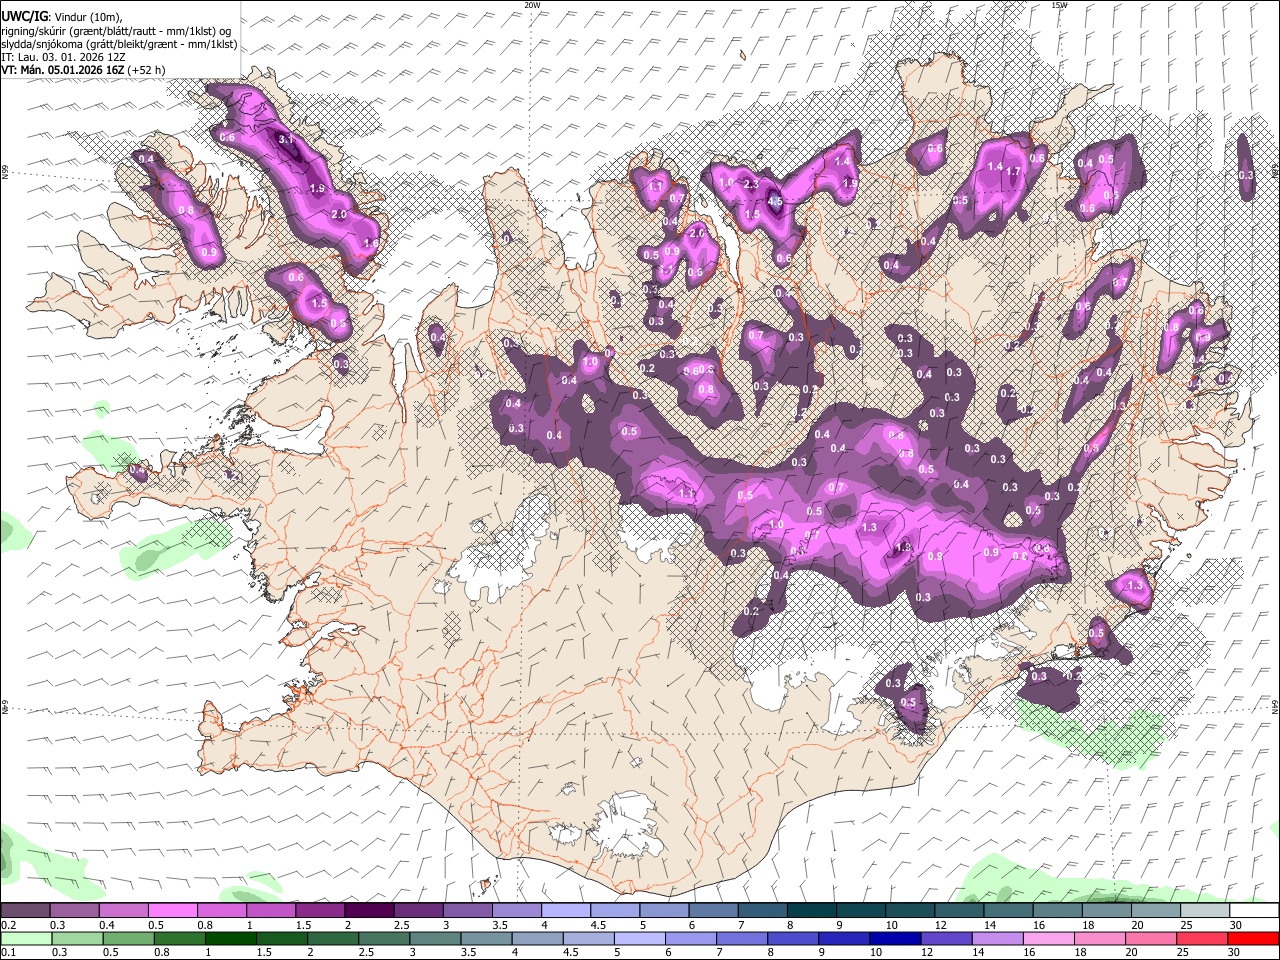Click the 'rigning/skúrir (grænt/blátt/rautt' legend description line
1280x960 pixels.
116,31
